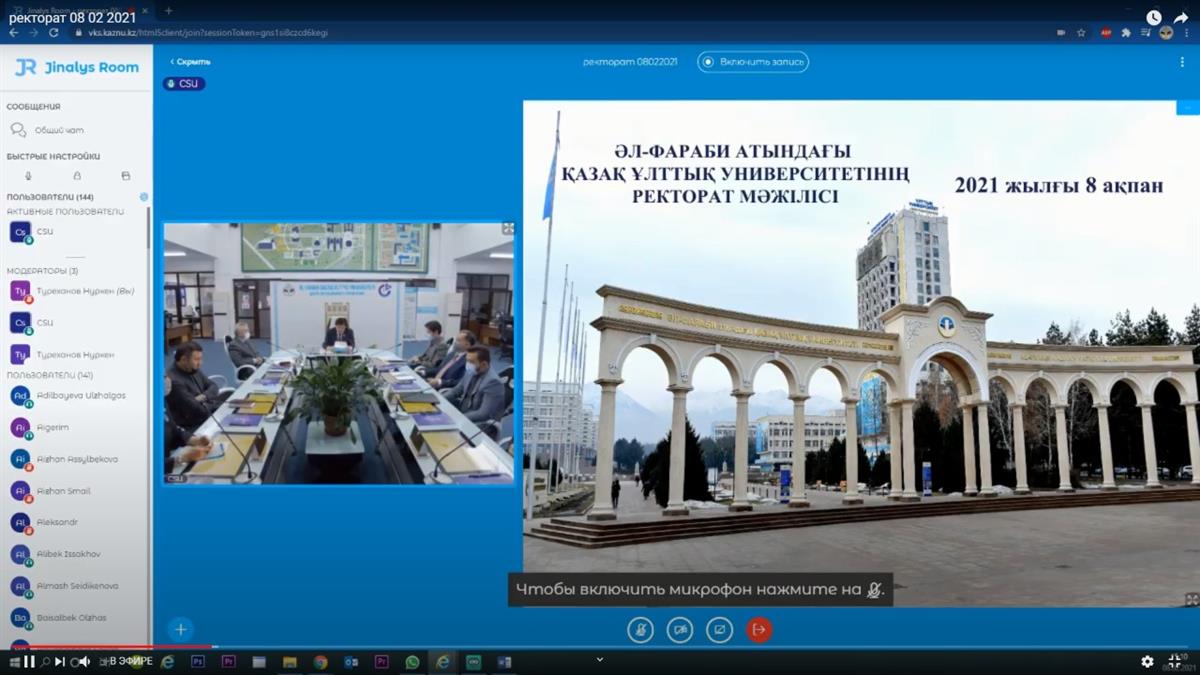The width and height of the screenshot is (1200, 675).
Task: Share the video with the arrow icon
Action: click(1181, 17)
